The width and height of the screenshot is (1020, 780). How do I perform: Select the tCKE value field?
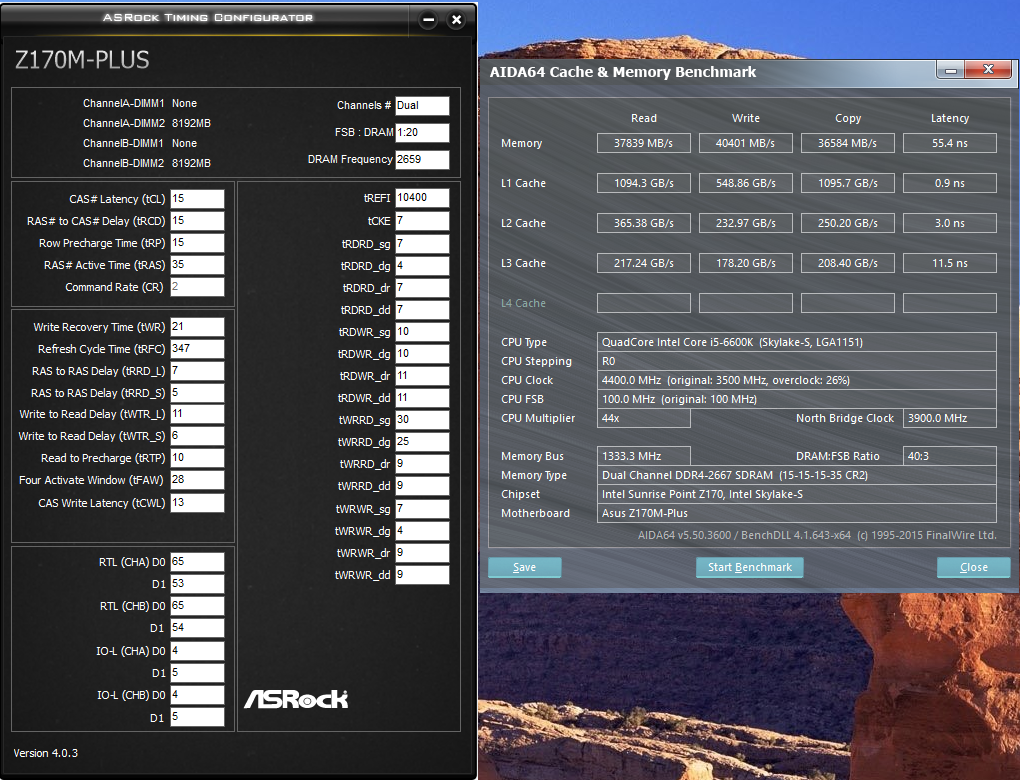click(x=422, y=221)
